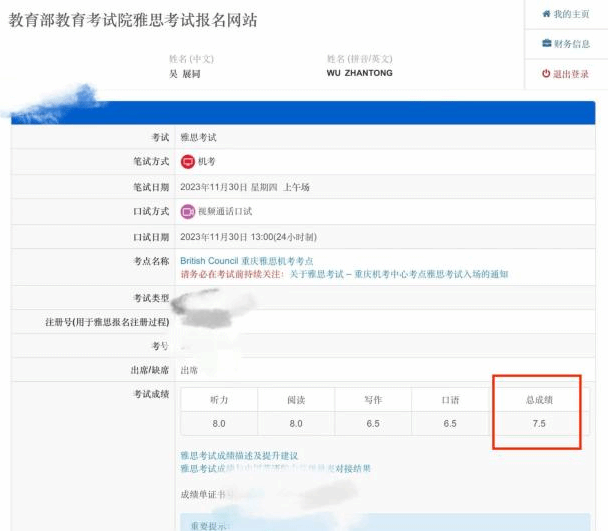Click the 口语 score 6.5 cell
This screenshot has width=608, height=531.
450,424
